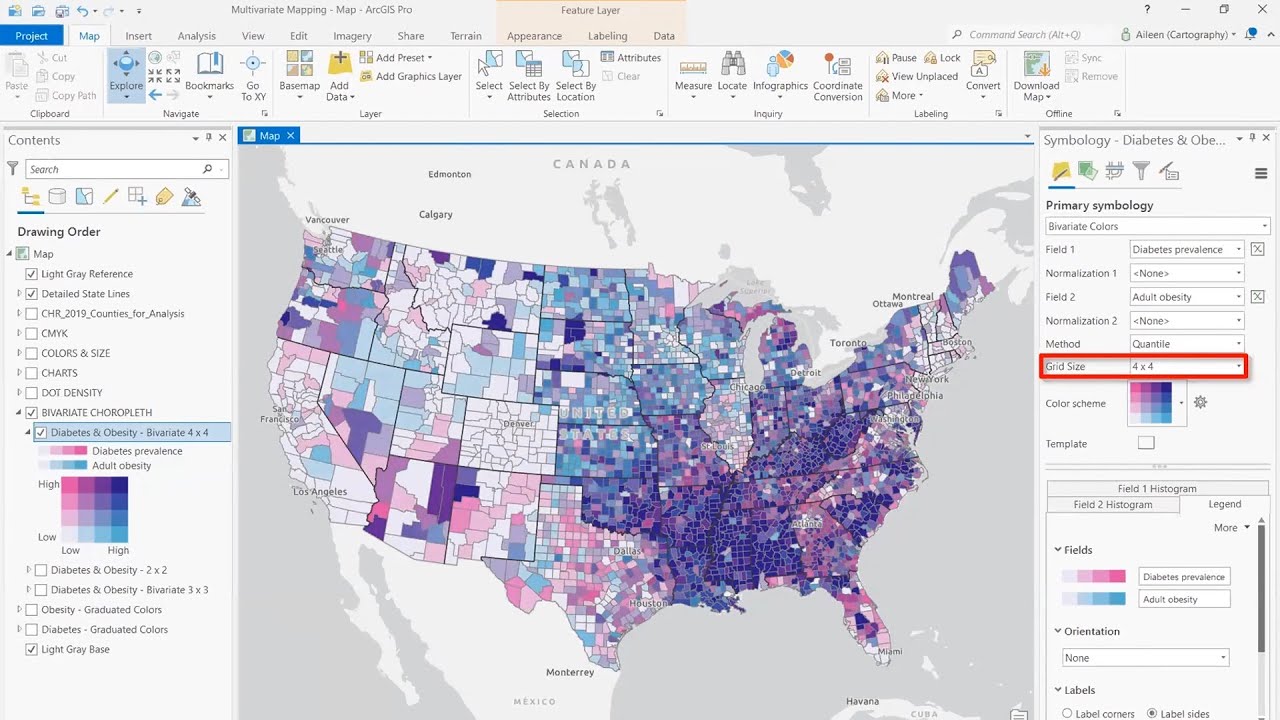Expand the CHARTS group layer
1280x720 pixels.
(19, 373)
